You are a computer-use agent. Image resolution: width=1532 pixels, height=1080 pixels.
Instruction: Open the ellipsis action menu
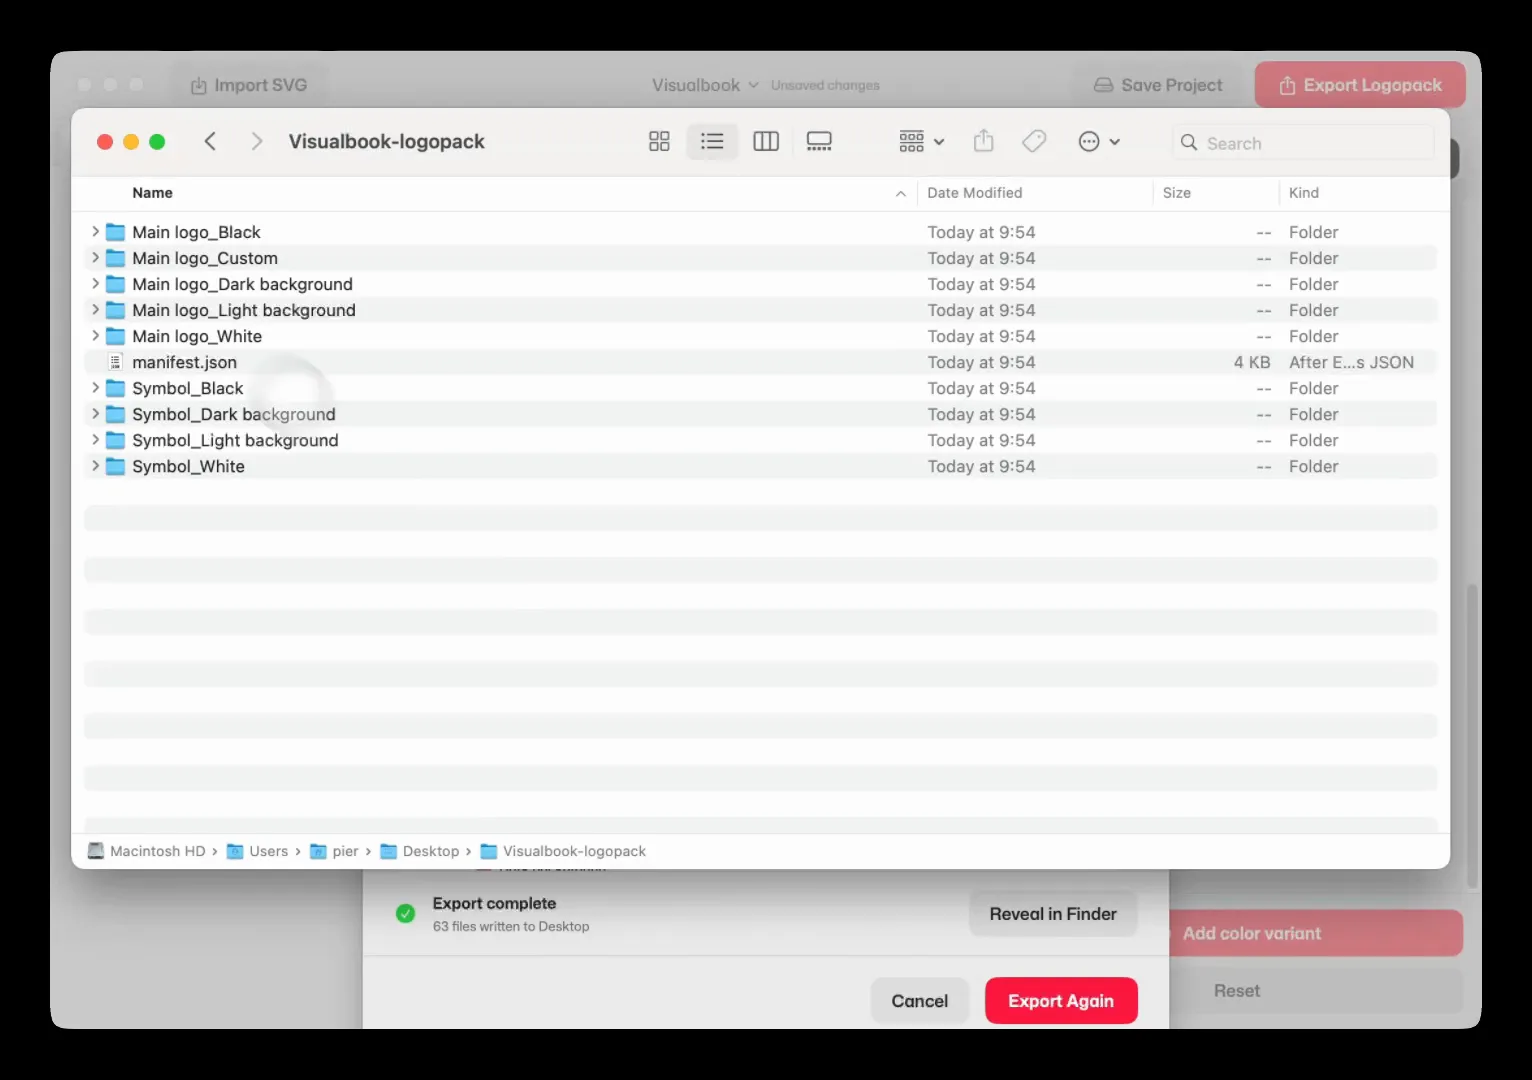[1099, 142]
